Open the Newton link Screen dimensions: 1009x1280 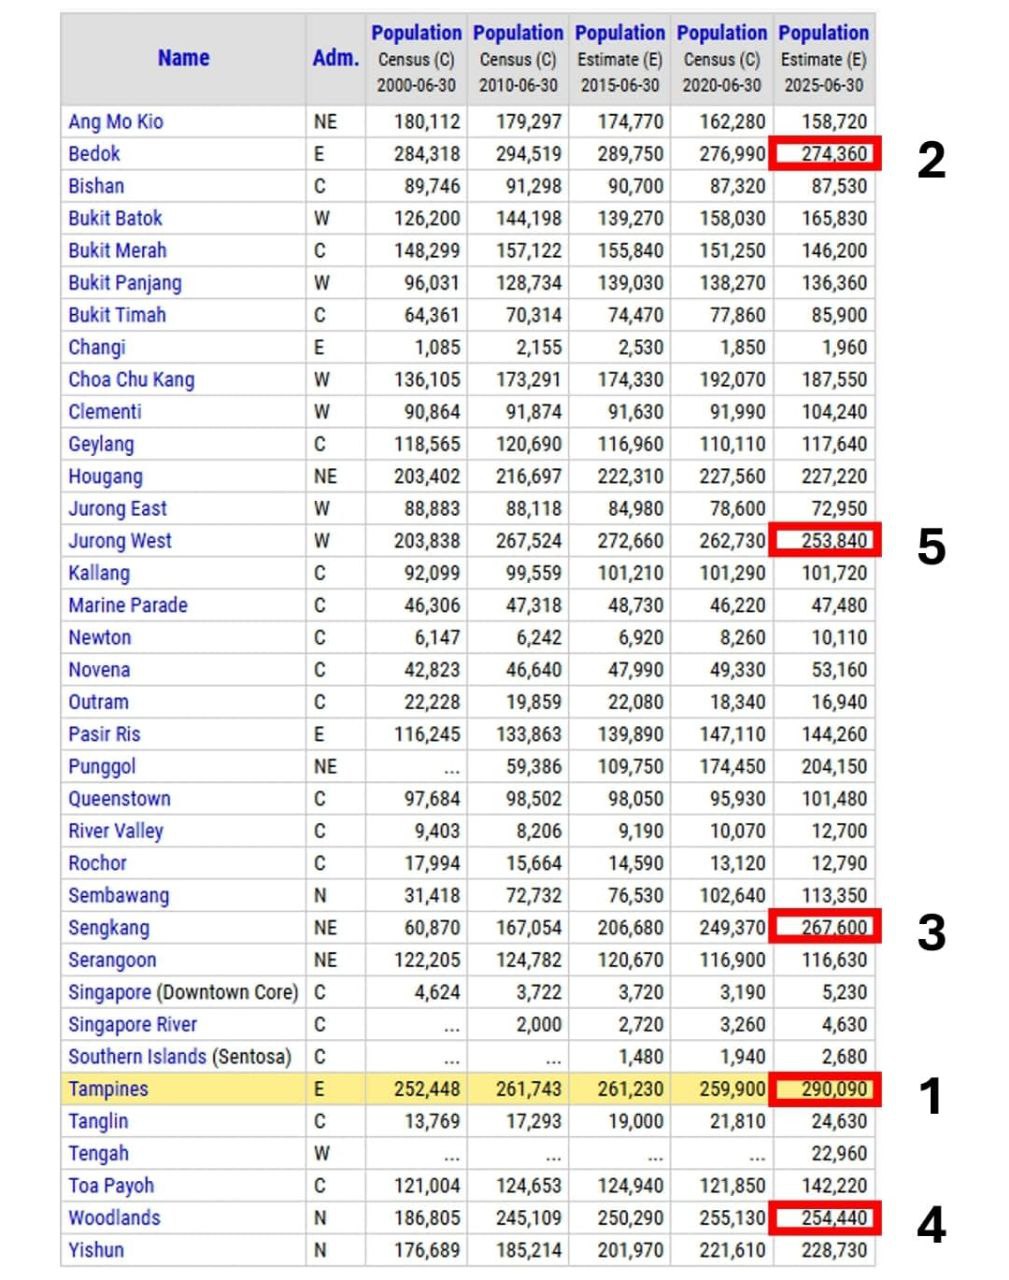[99, 637]
